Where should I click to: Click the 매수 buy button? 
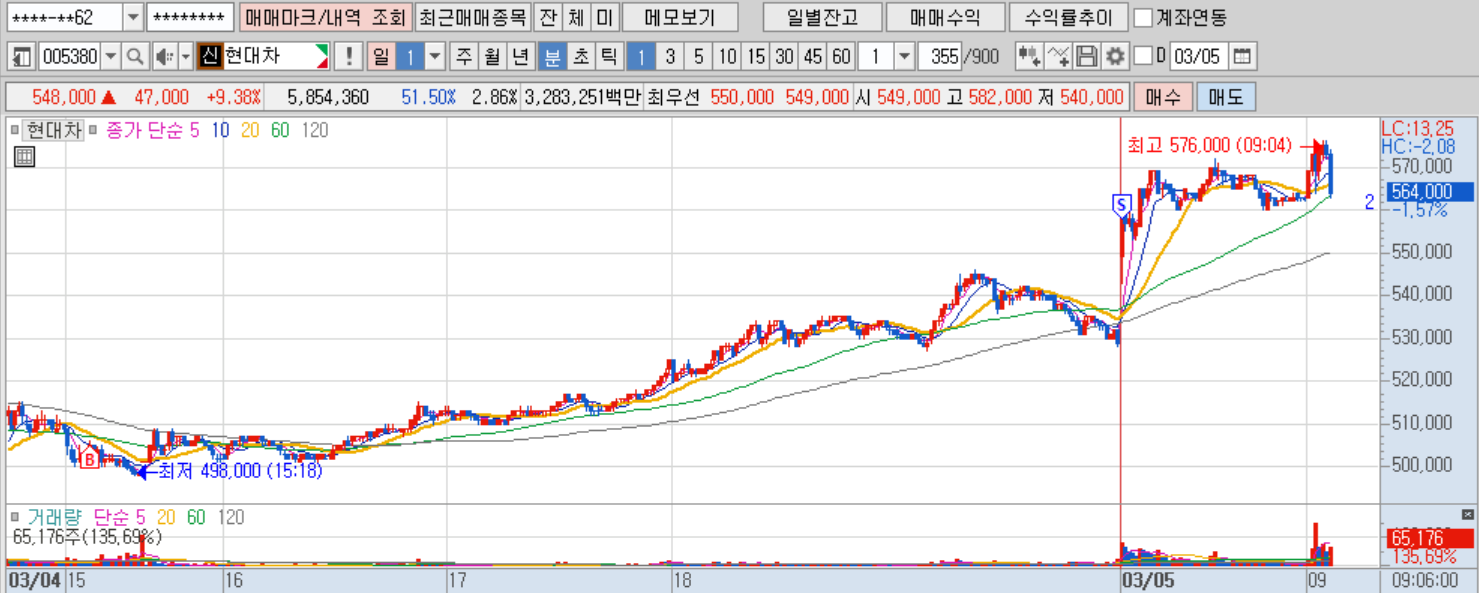tap(1162, 97)
